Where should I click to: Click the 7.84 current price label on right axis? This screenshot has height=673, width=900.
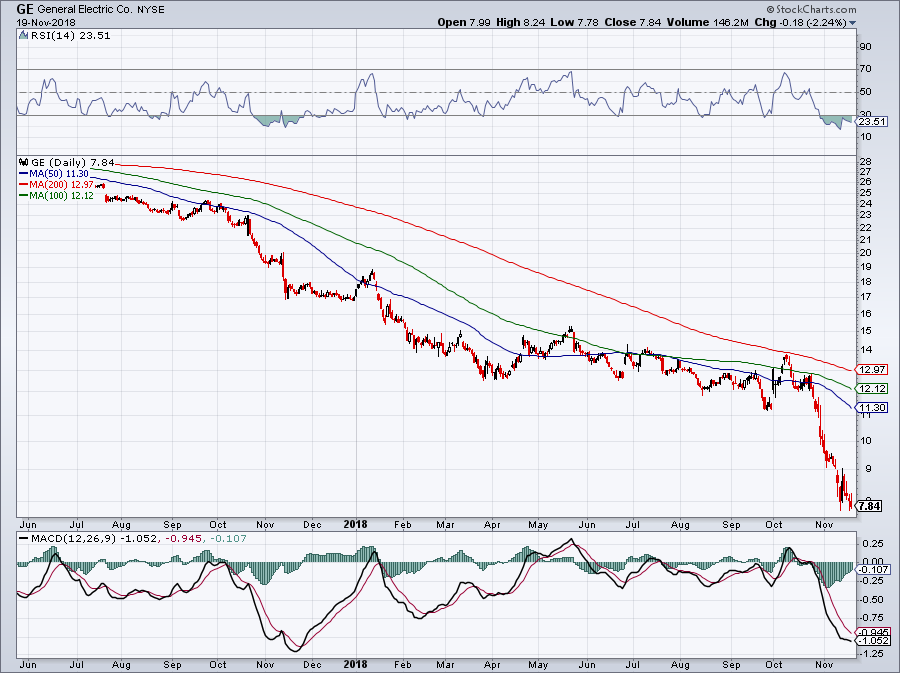coord(868,506)
